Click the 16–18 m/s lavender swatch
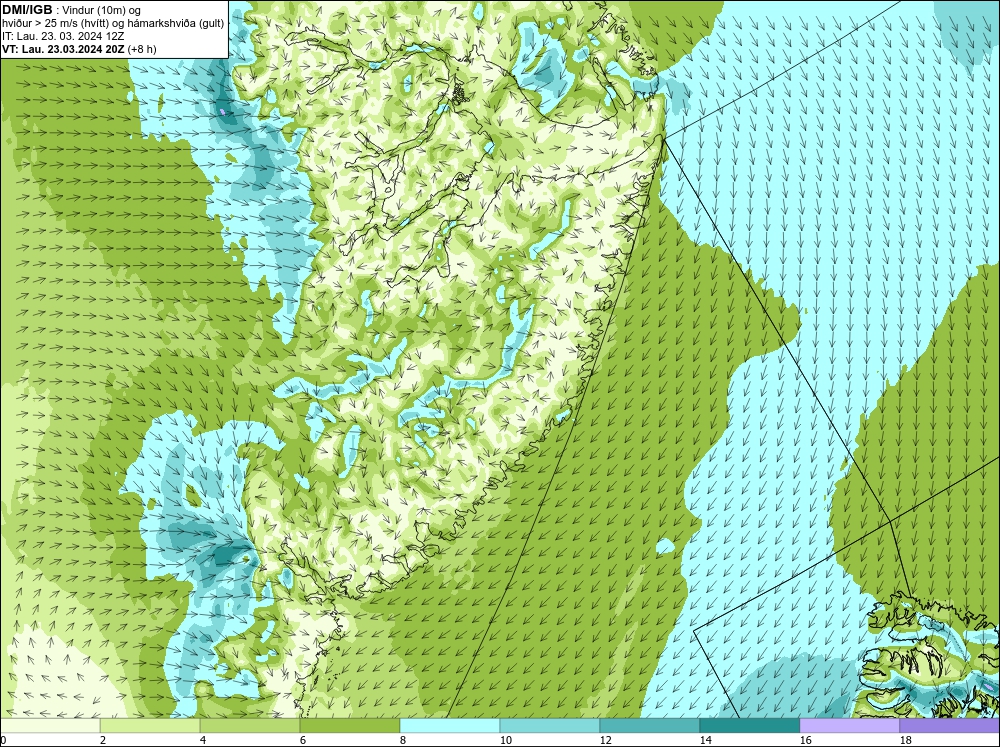Screen dimensions: 1000x747 coord(849,725)
